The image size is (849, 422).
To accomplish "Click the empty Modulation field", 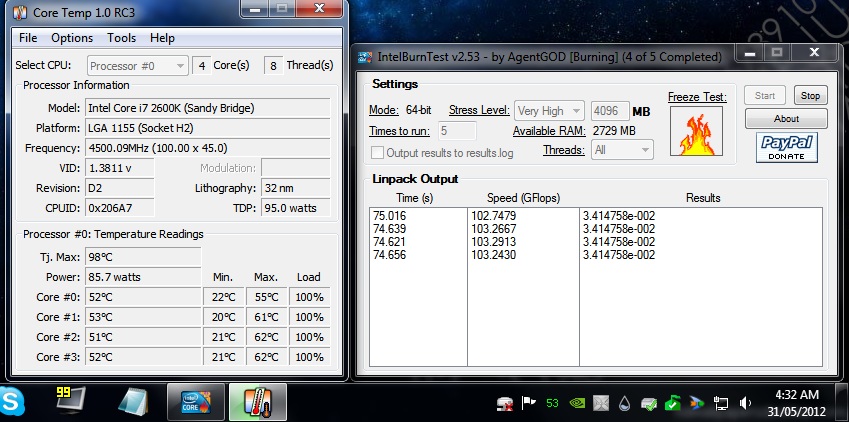I will point(296,168).
